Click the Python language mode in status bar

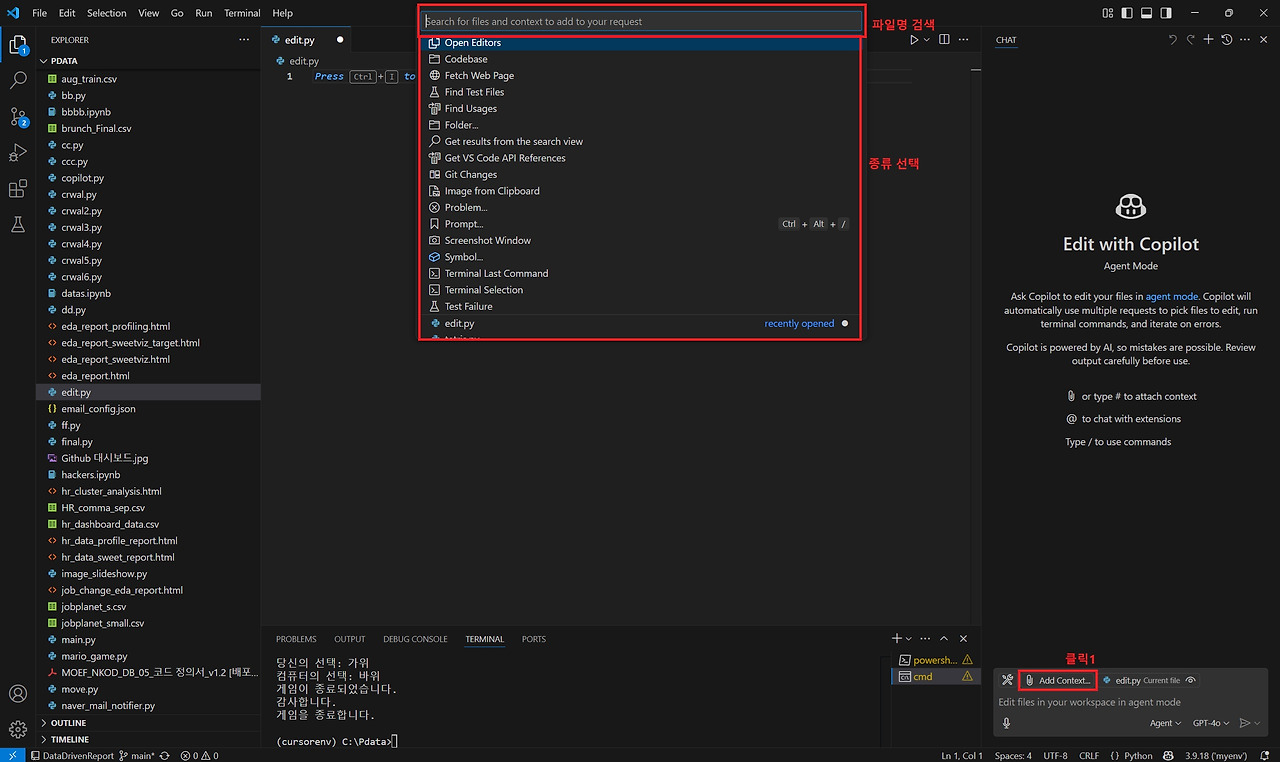(x=1138, y=755)
